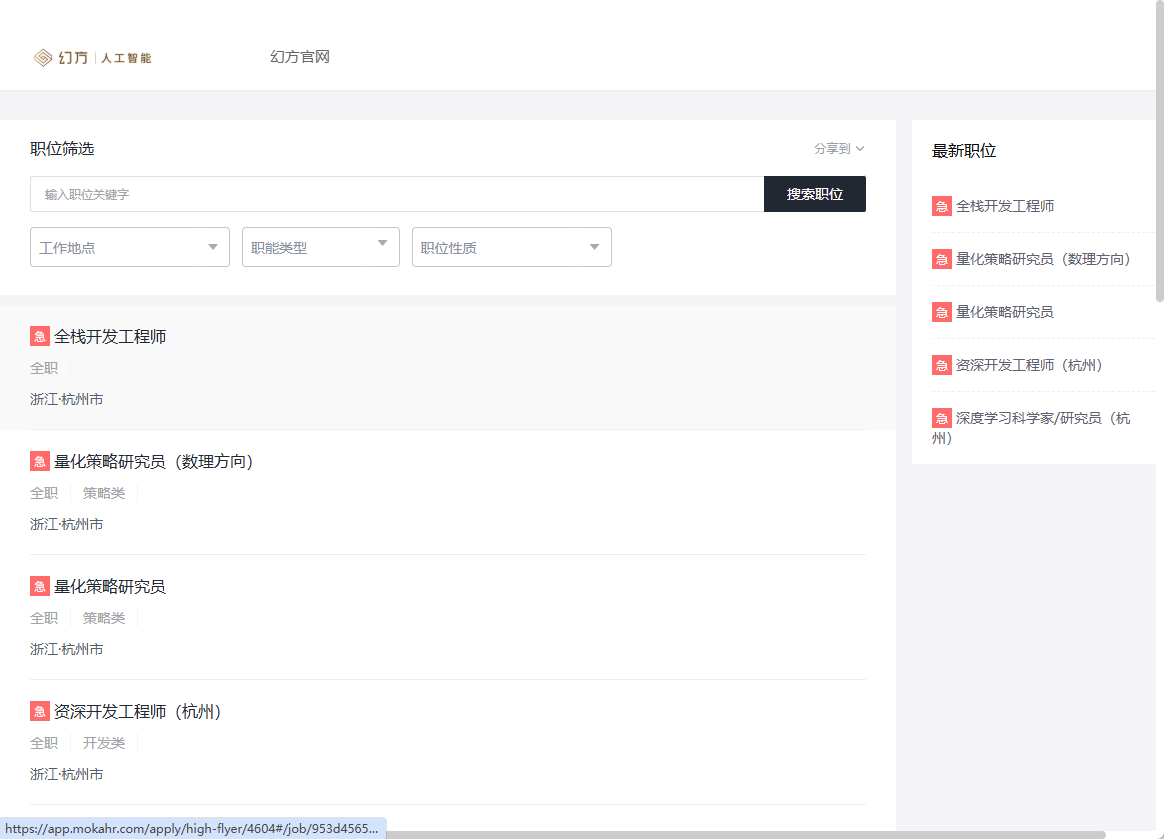
Task: Open the 职位性质 dropdown filter
Action: pyautogui.click(x=511, y=247)
